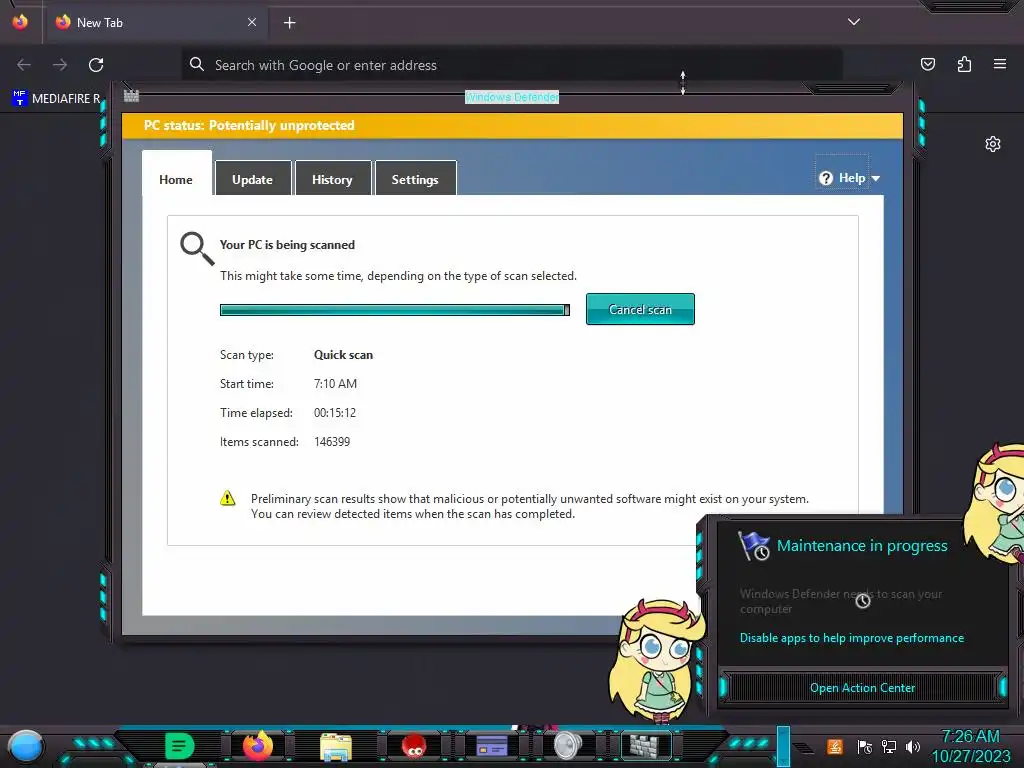This screenshot has height=768, width=1024.
Task: Click the clock showing 7:26 AM
Action: 970,737
